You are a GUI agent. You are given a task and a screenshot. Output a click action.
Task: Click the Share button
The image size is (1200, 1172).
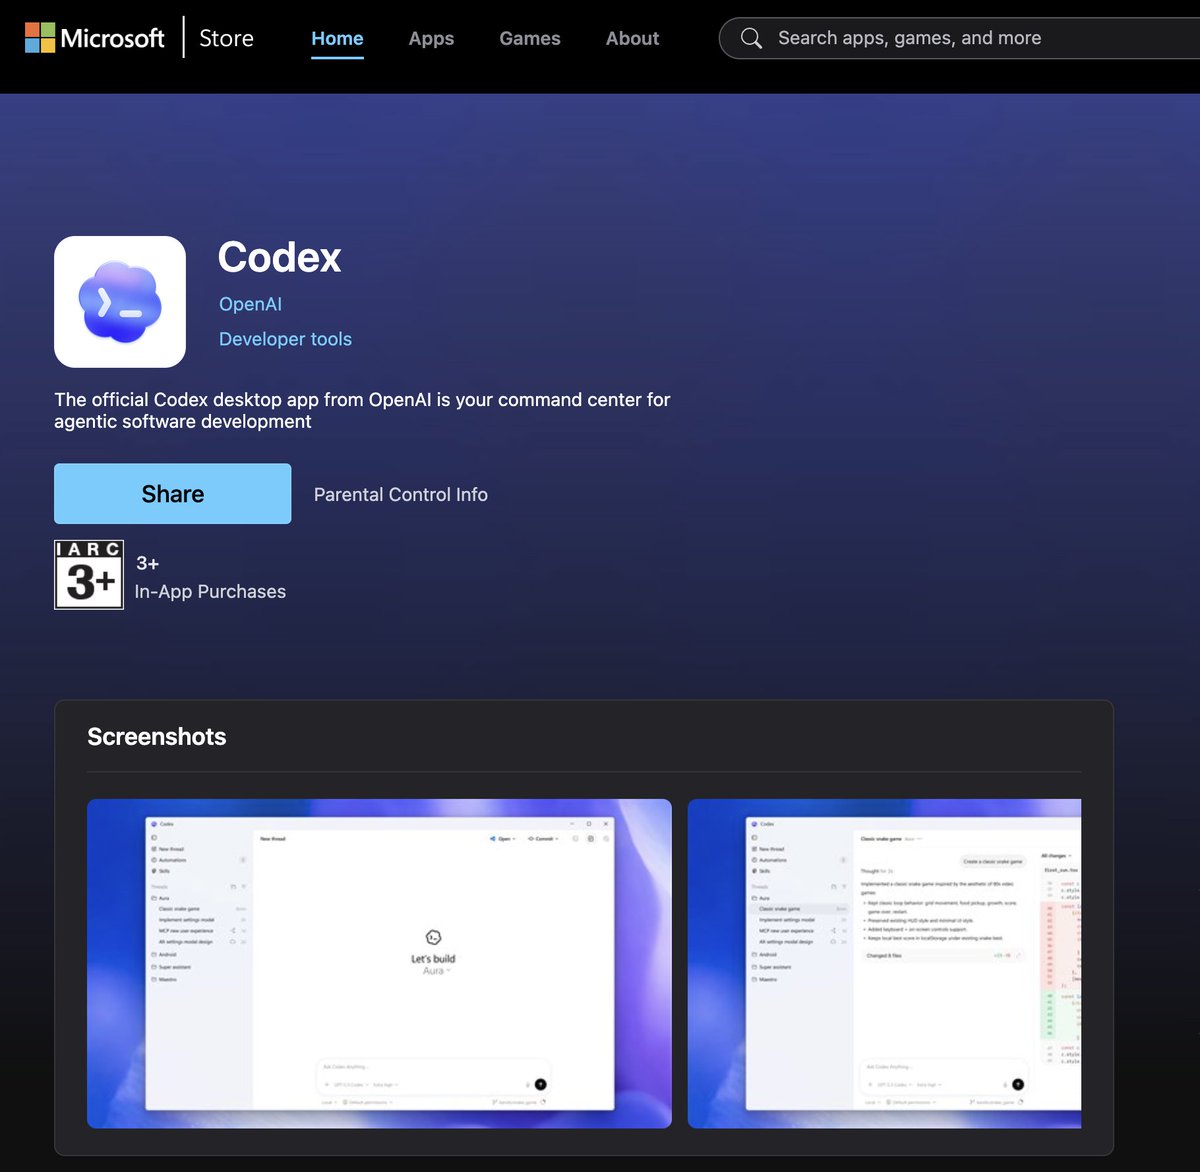(172, 493)
